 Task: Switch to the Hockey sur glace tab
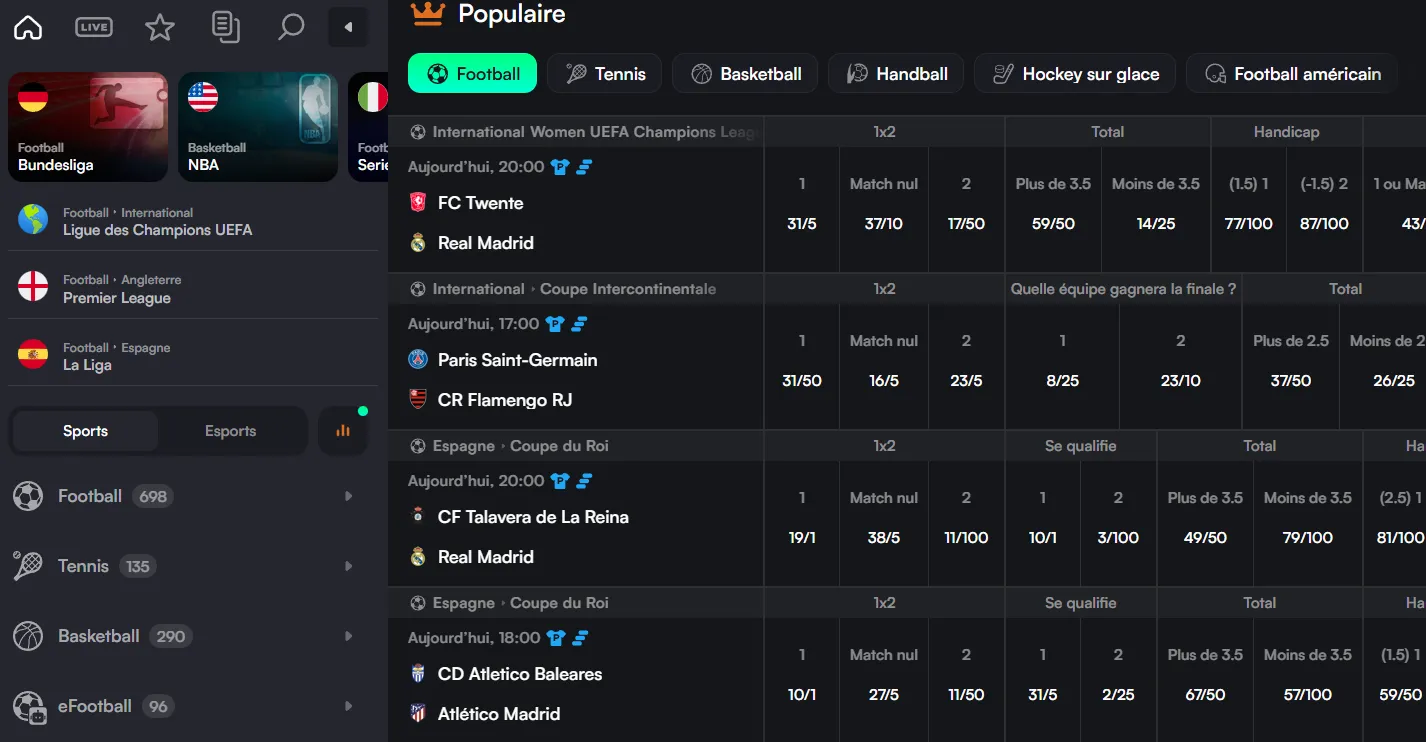1075,74
